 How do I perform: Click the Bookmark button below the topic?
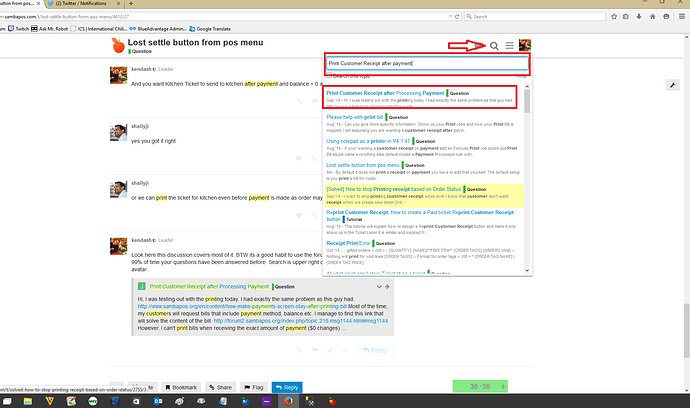181,387
